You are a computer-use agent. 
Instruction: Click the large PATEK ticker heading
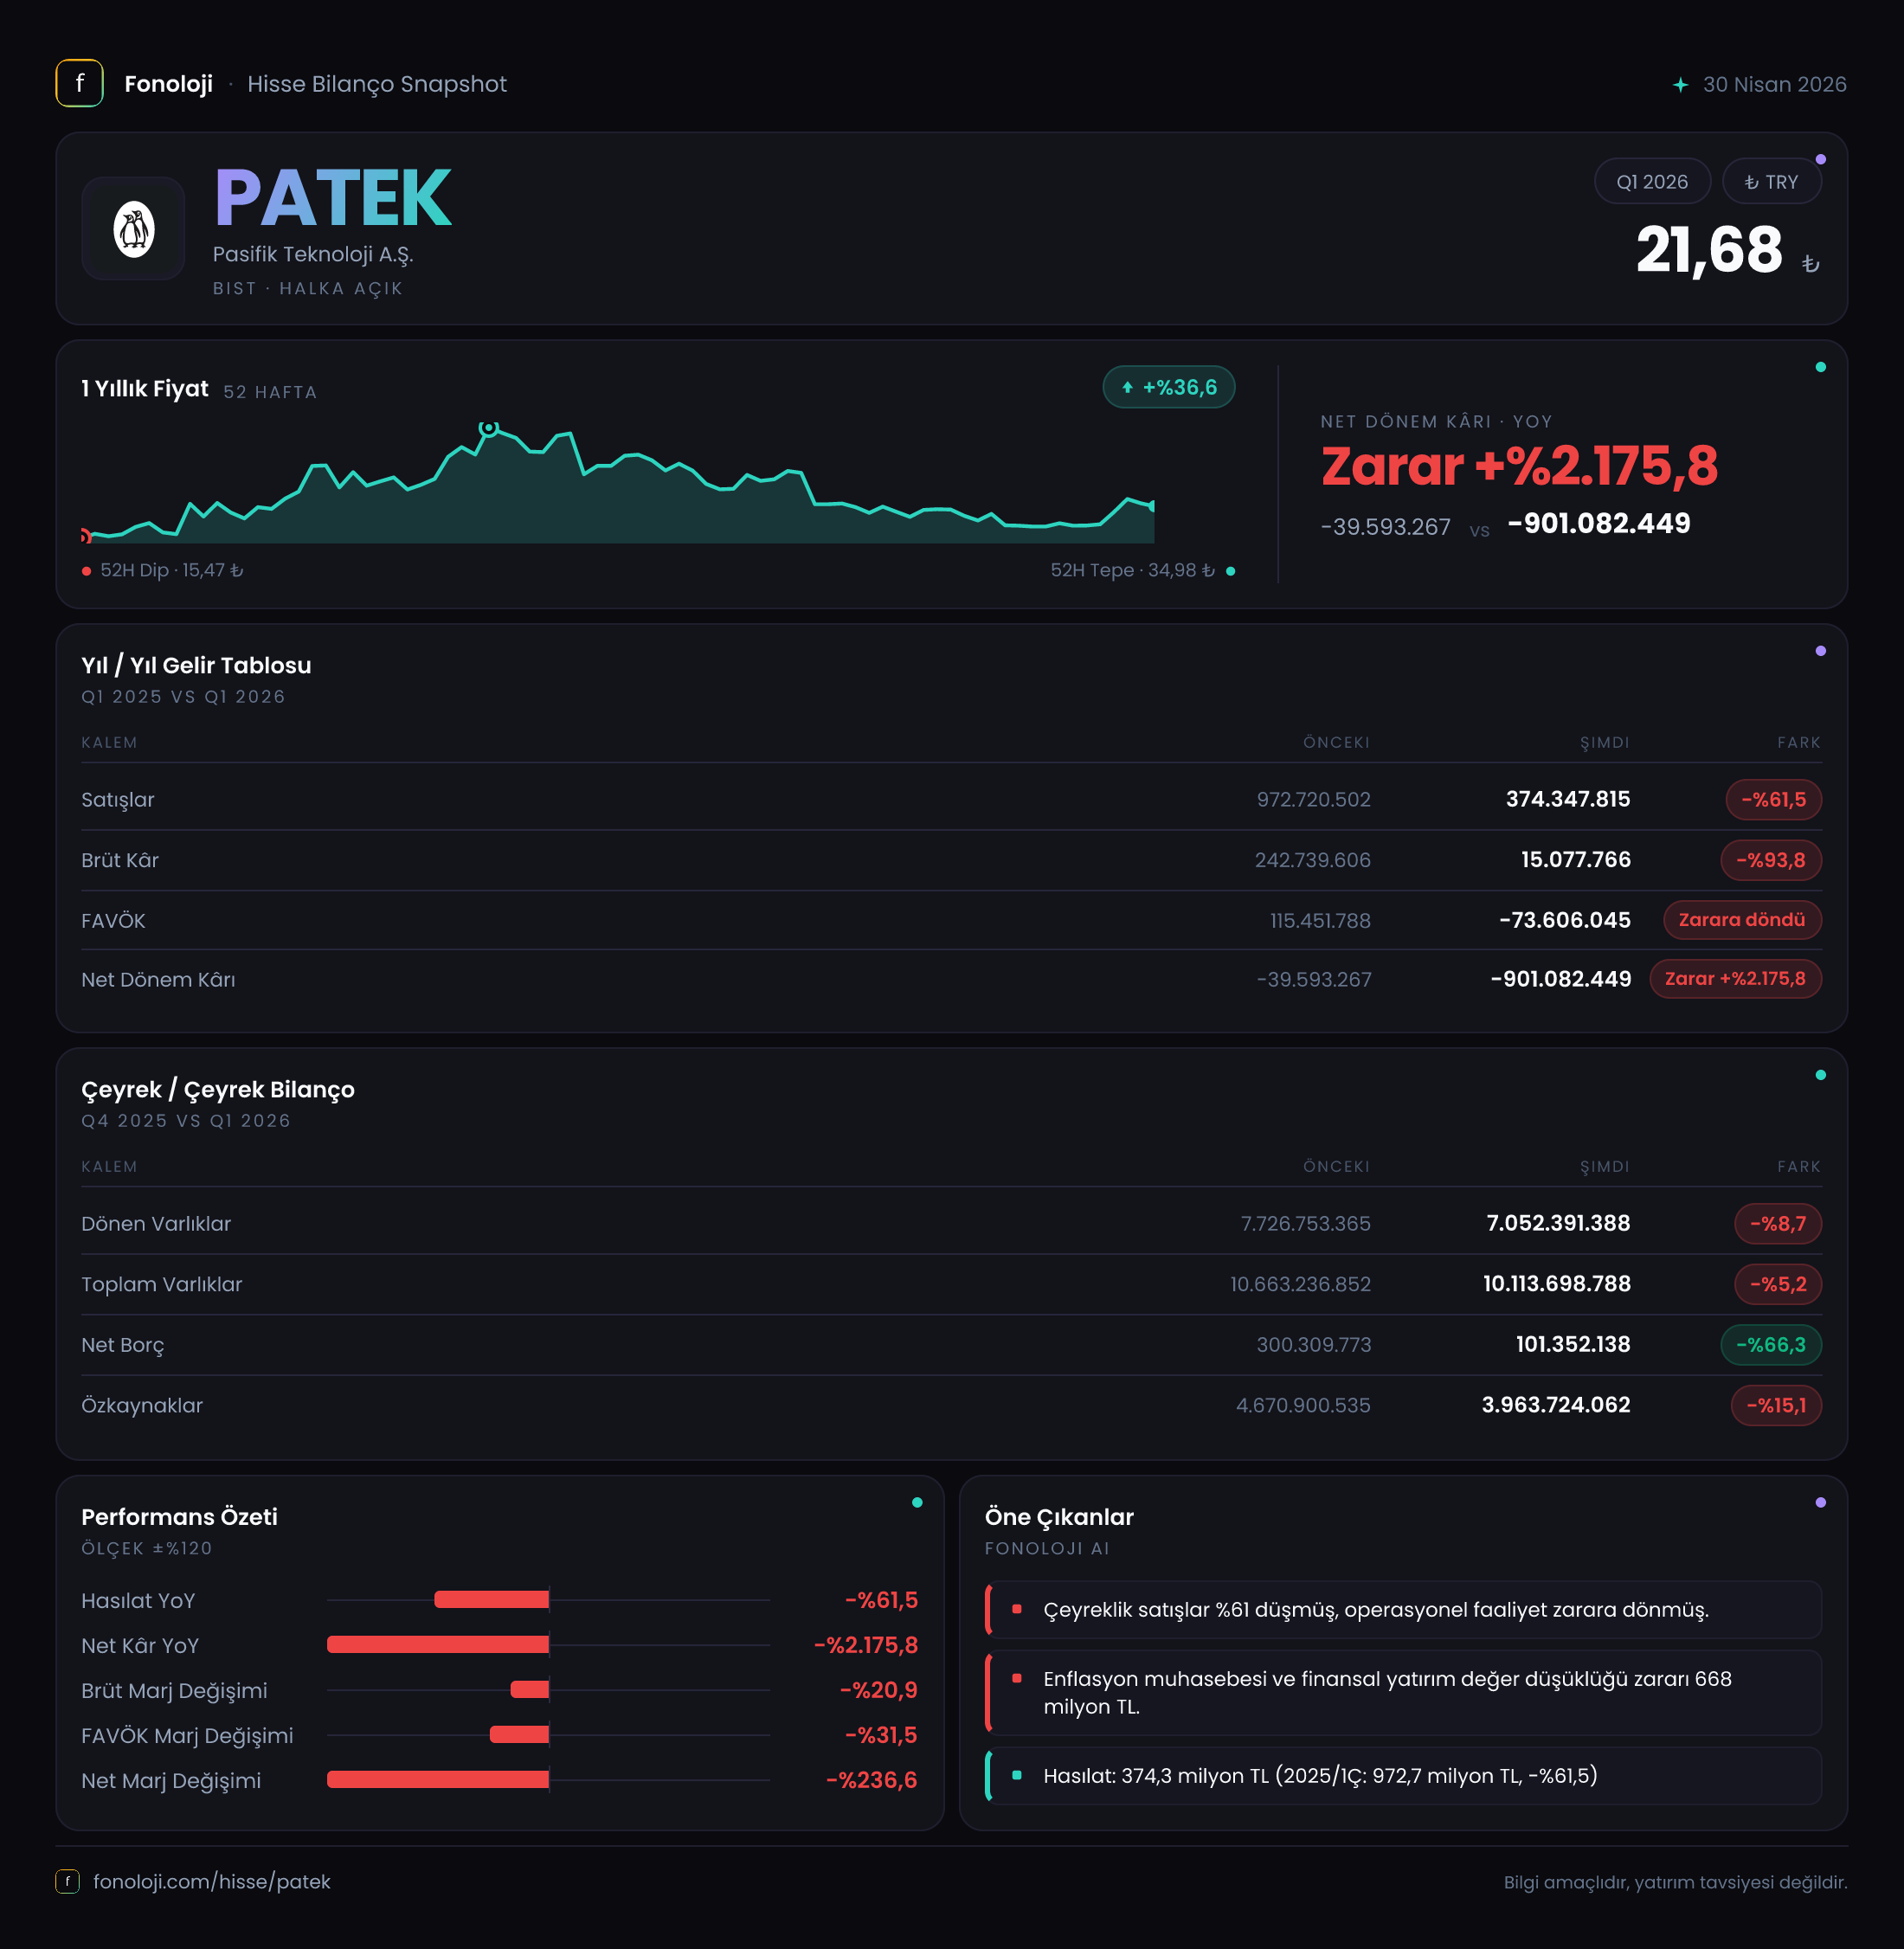pyautogui.click(x=333, y=198)
